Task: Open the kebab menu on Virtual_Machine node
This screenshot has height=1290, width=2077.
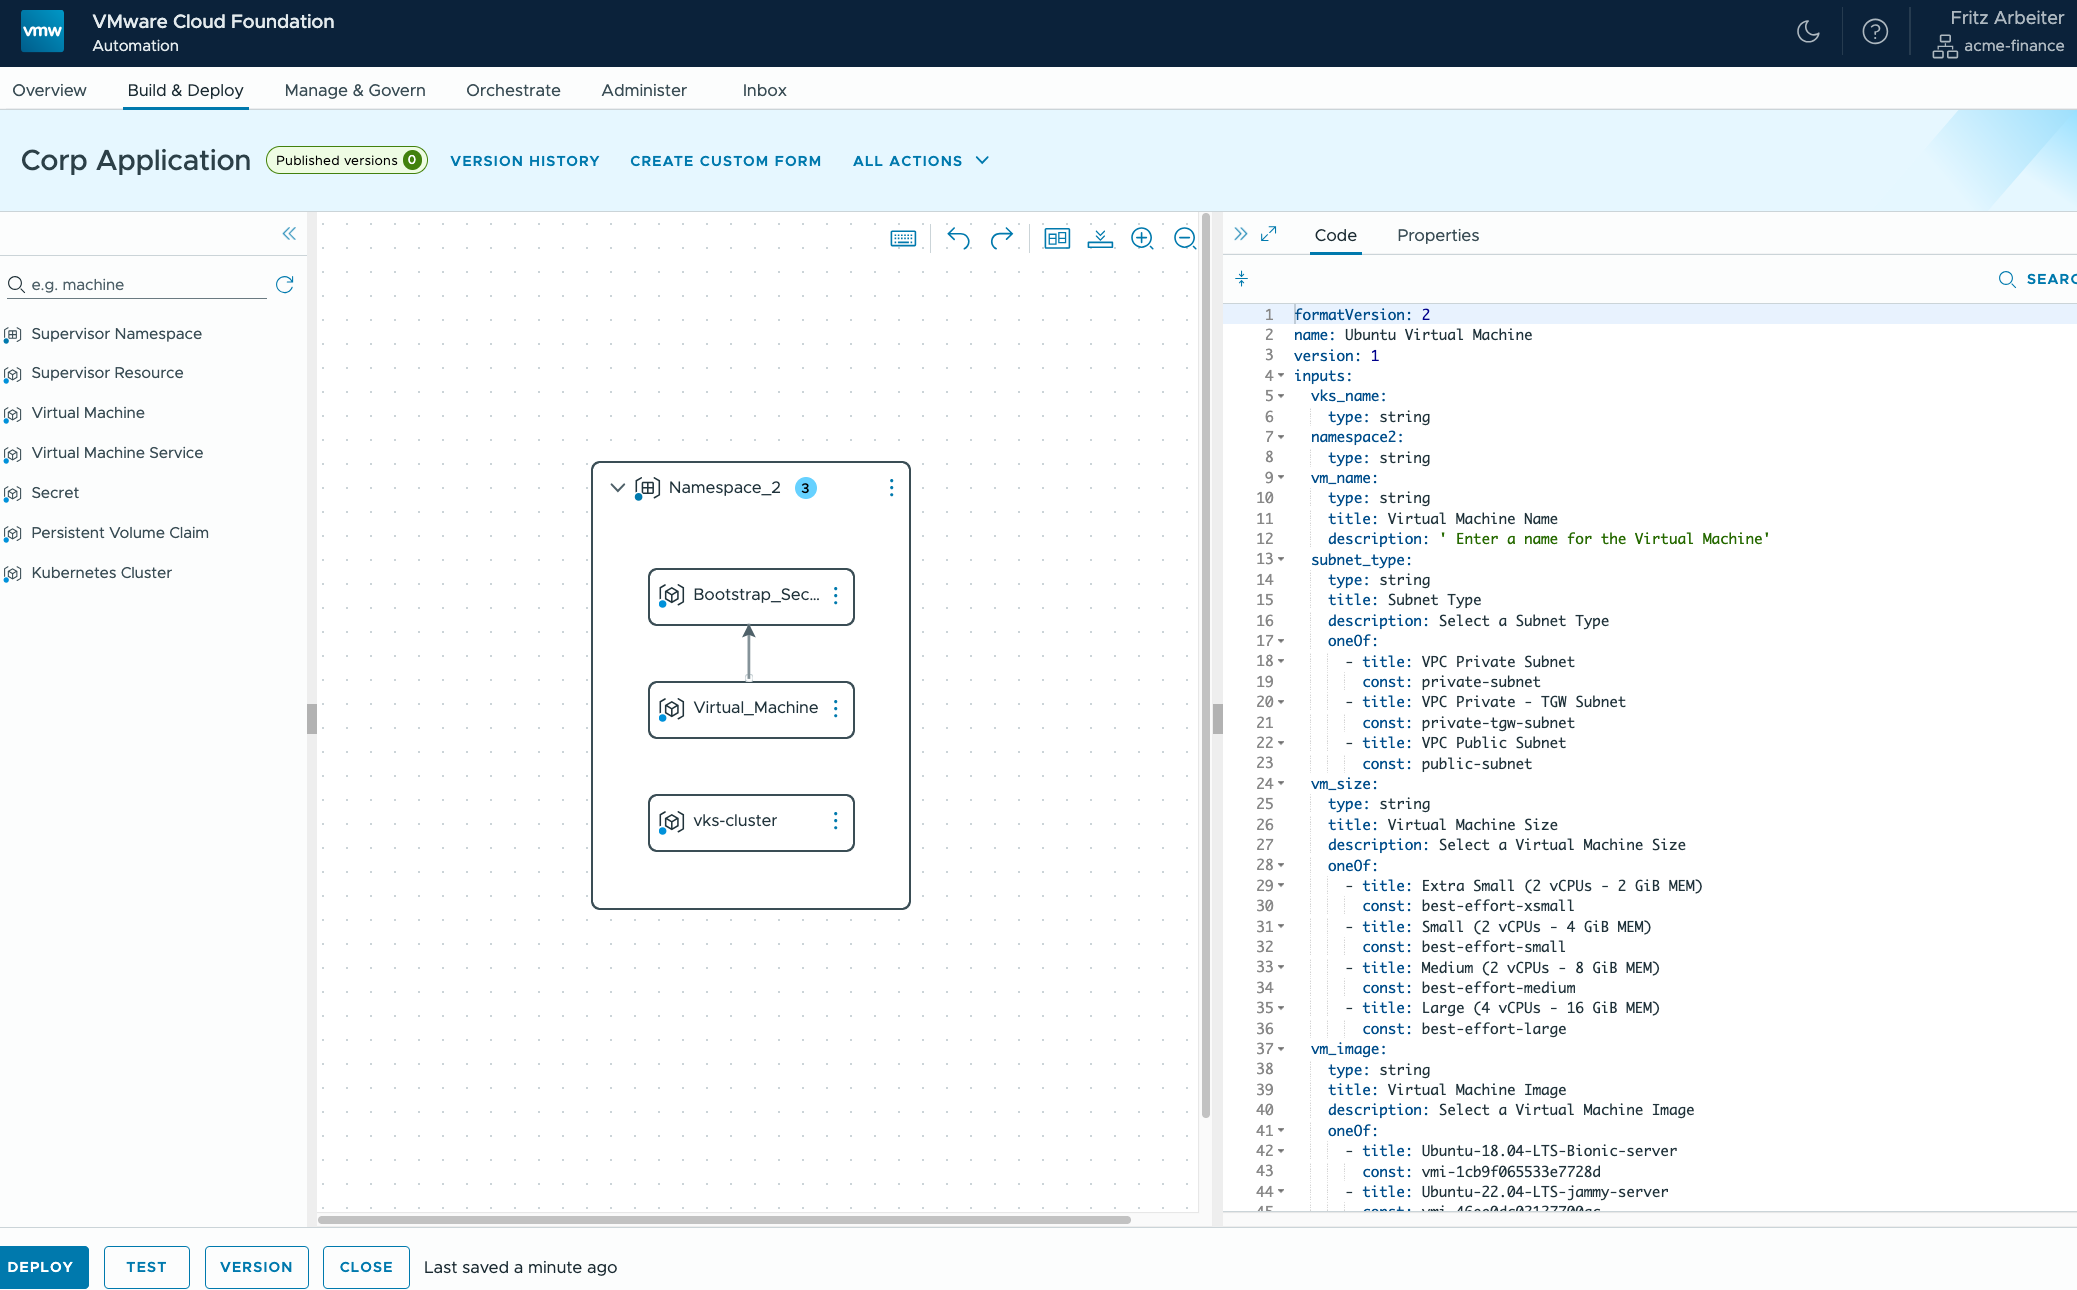Action: pyautogui.click(x=836, y=708)
